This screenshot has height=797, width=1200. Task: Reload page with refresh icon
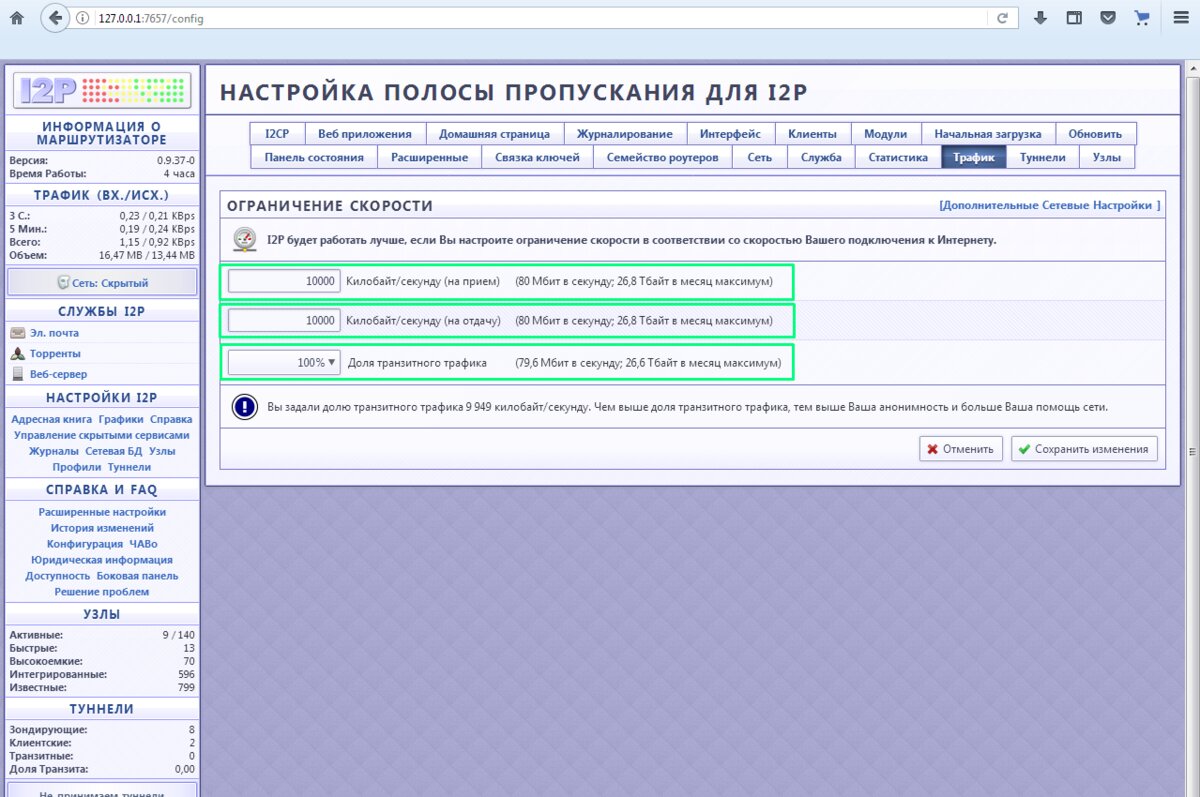(x=1001, y=18)
